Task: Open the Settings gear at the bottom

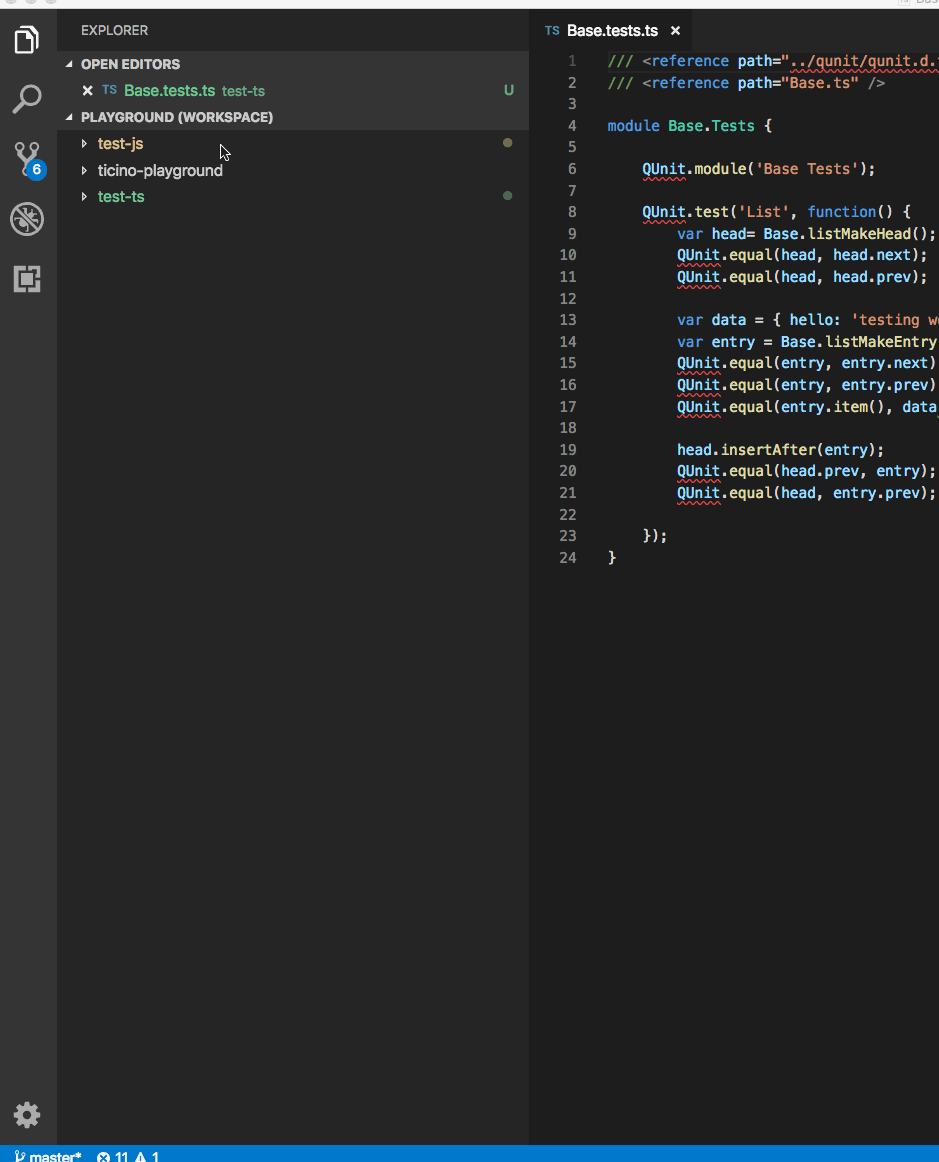Action: [x=26, y=1115]
